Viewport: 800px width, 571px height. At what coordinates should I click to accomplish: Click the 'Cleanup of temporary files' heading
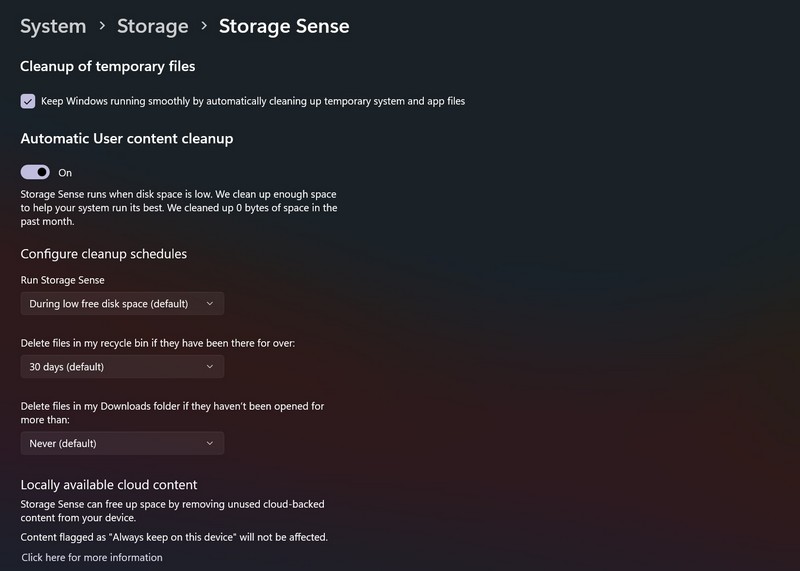[x=108, y=67]
